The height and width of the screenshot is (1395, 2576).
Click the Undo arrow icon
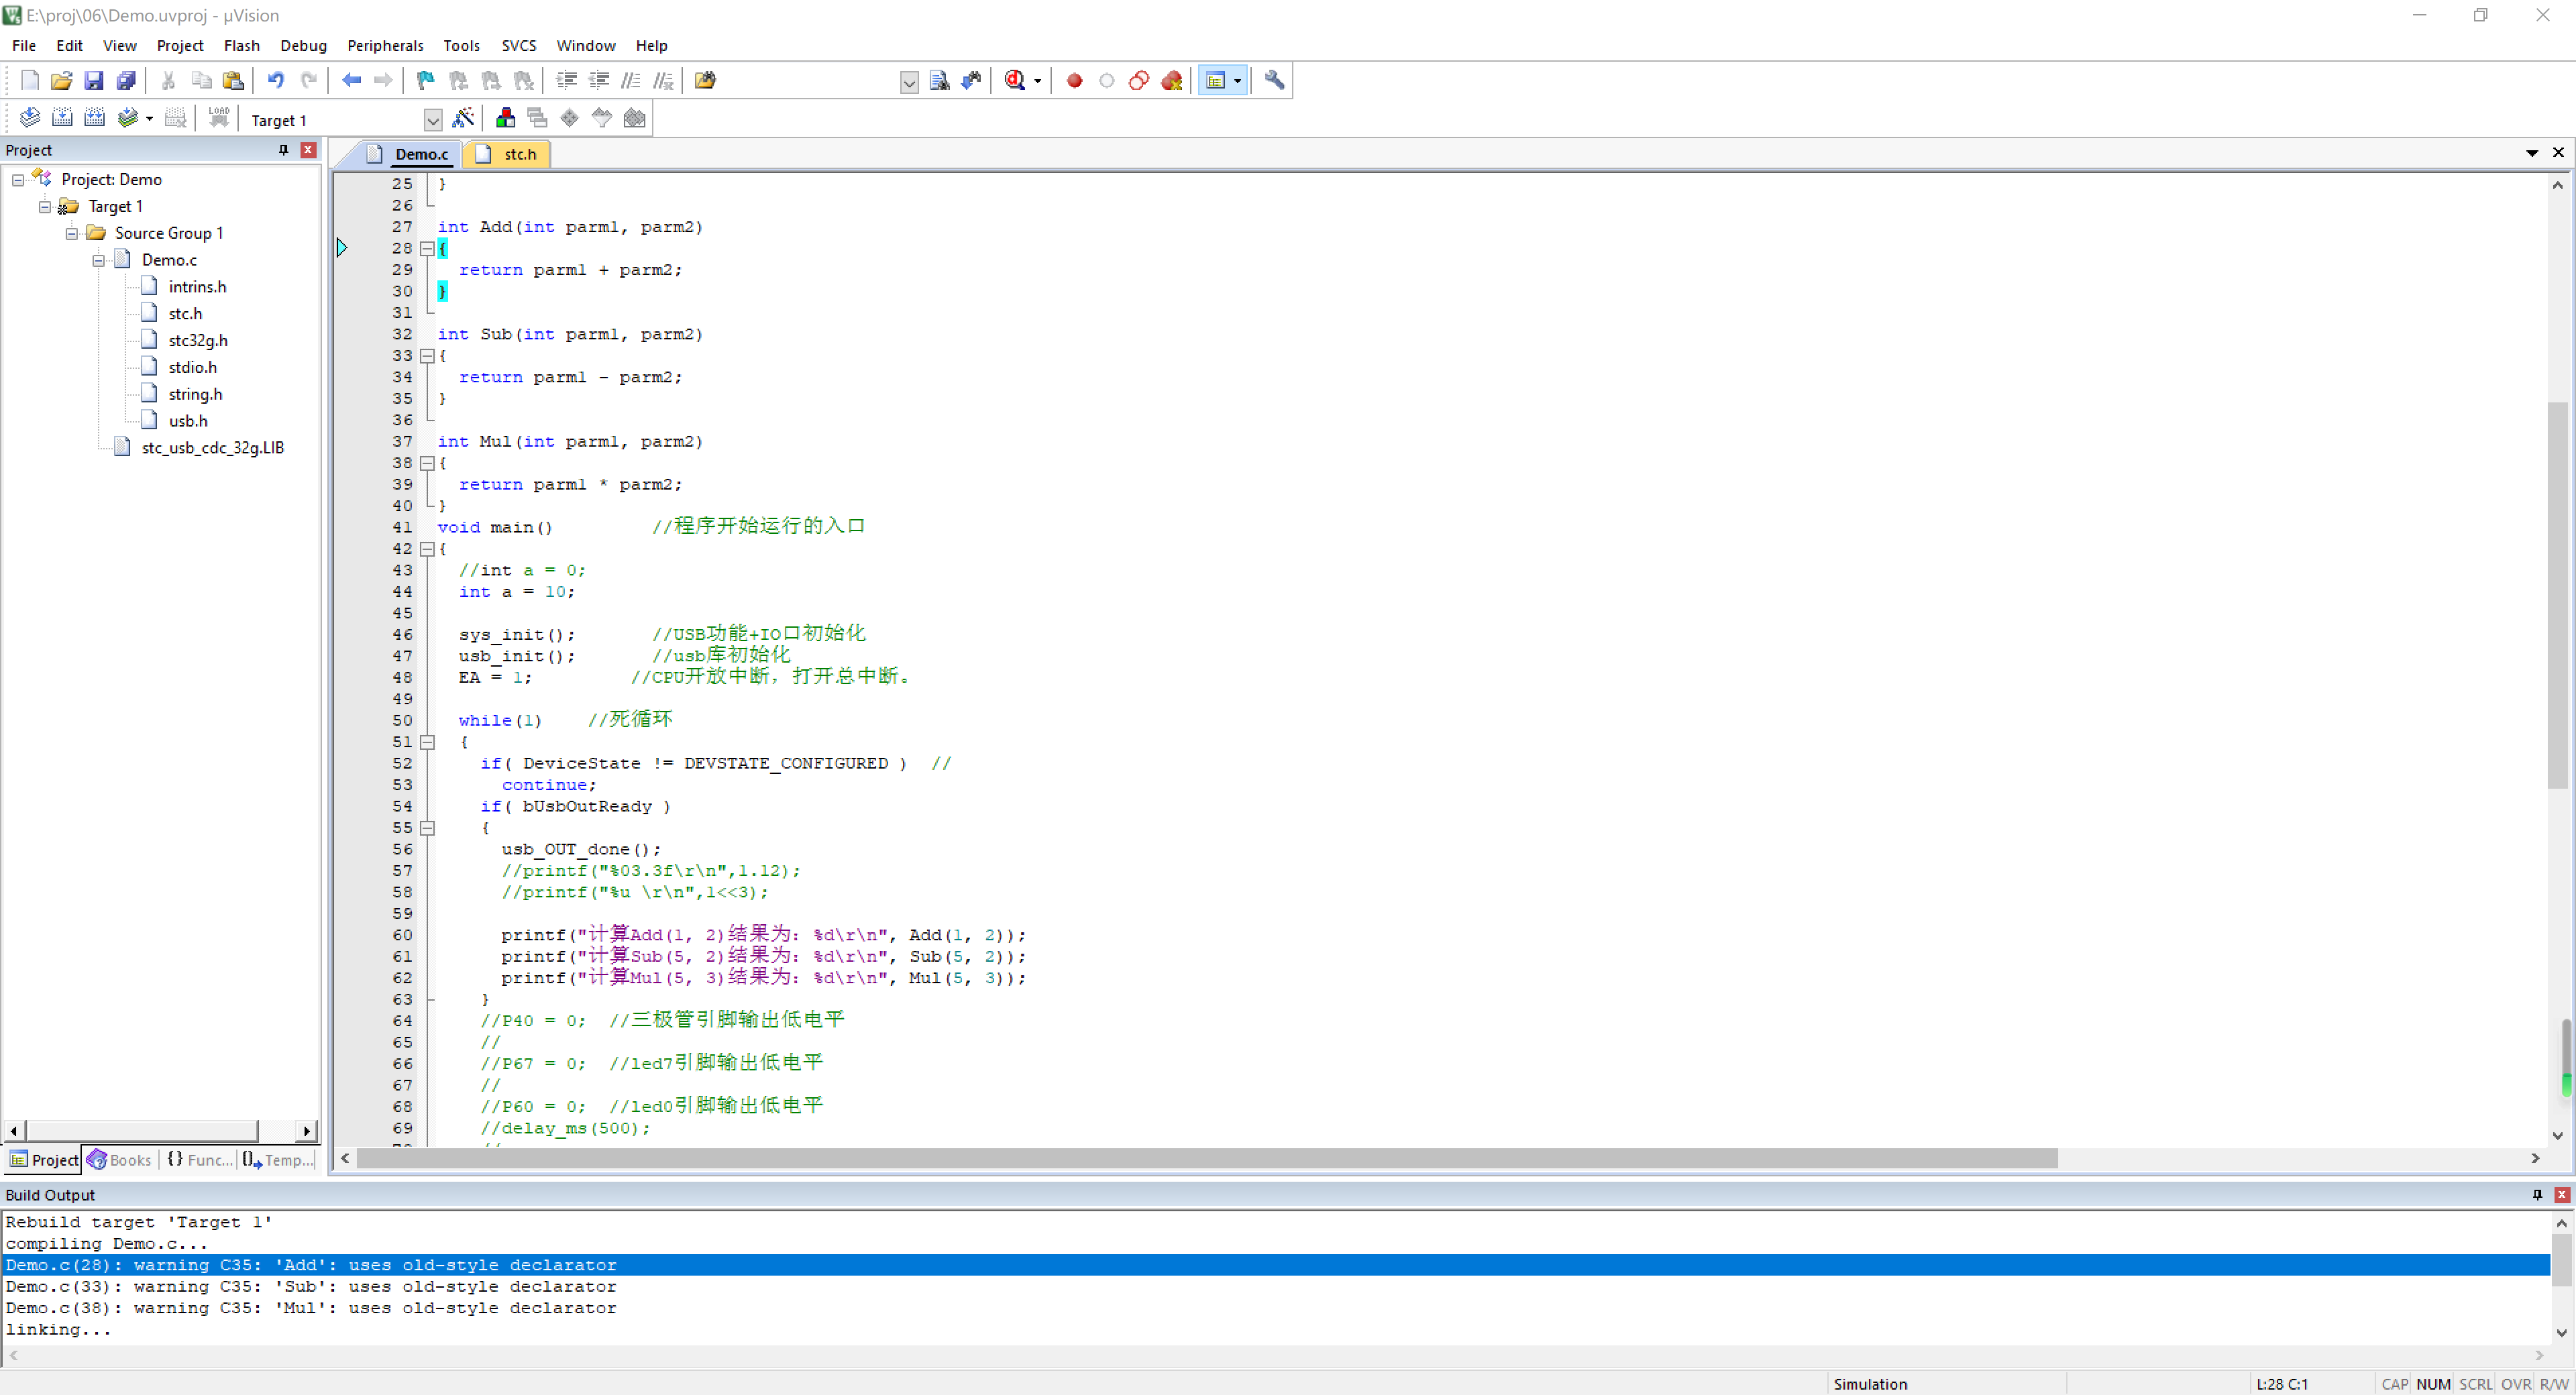275,80
